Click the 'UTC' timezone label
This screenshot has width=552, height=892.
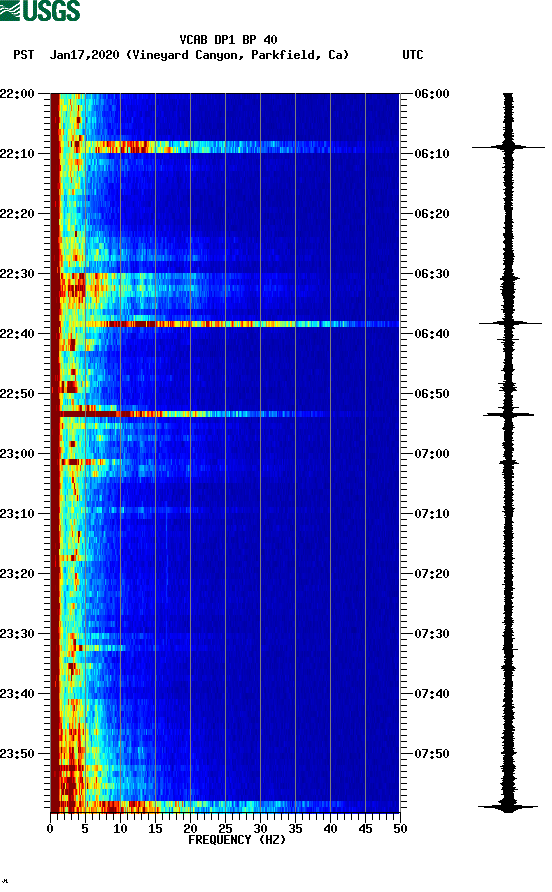point(413,55)
